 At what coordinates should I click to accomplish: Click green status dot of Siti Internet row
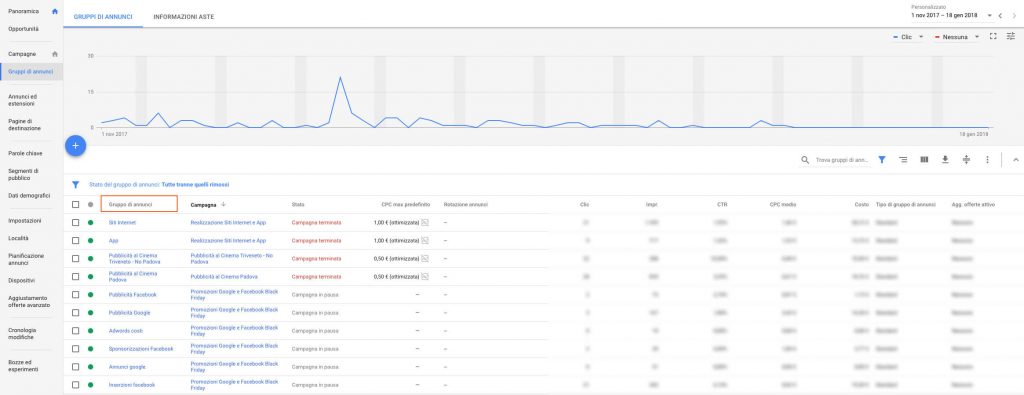(x=90, y=223)
